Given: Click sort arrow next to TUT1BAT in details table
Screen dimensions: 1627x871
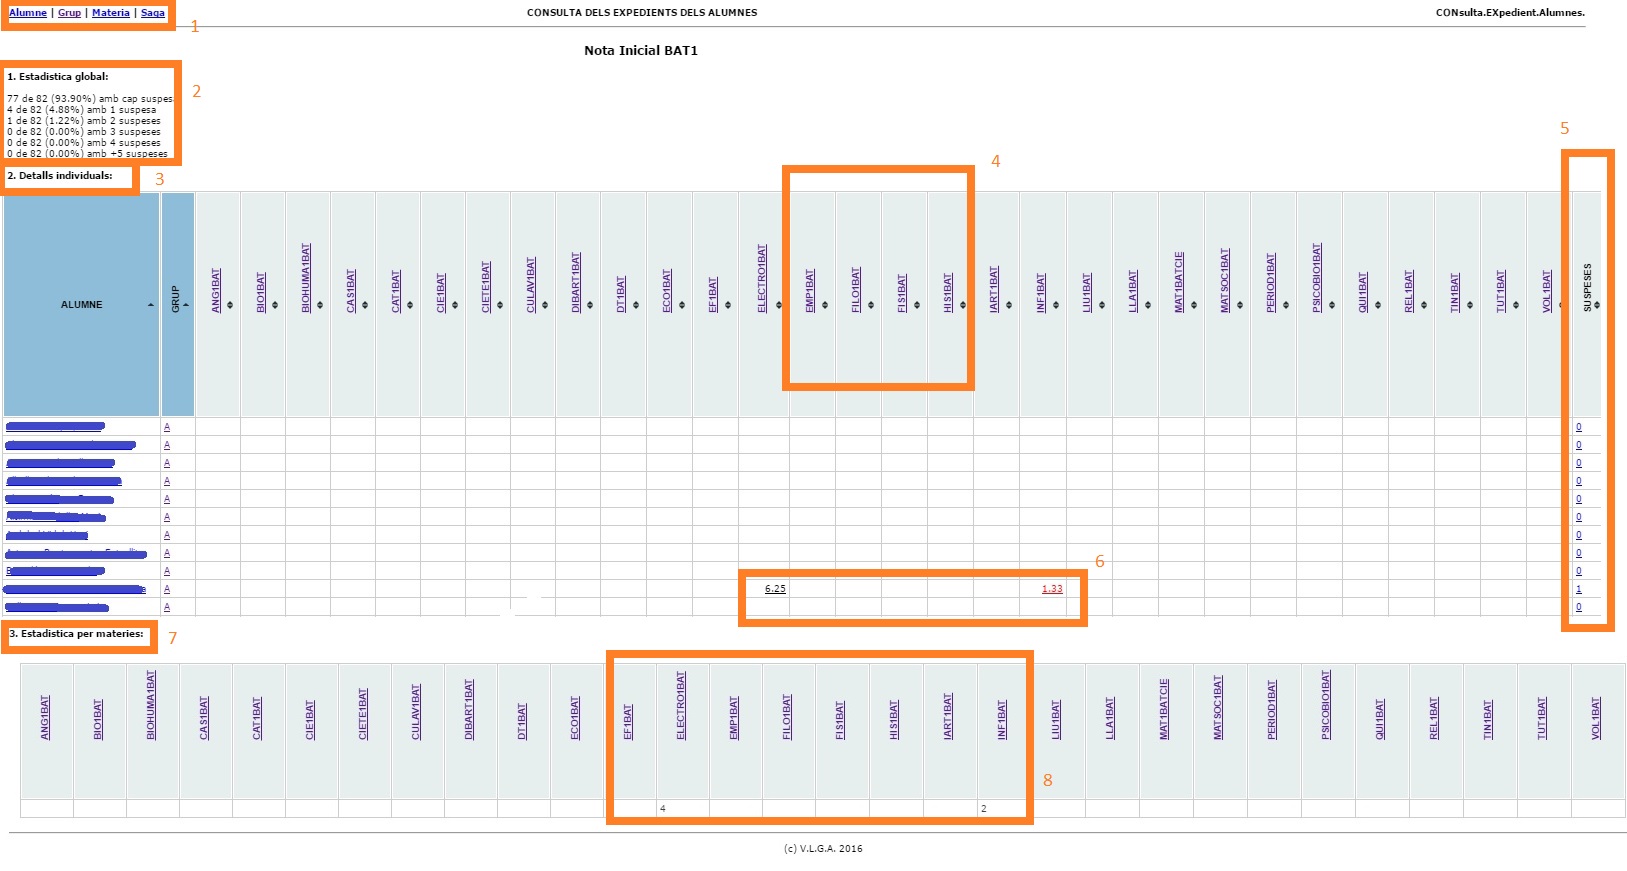Looking at the screenshot, I should [1516, 305].
